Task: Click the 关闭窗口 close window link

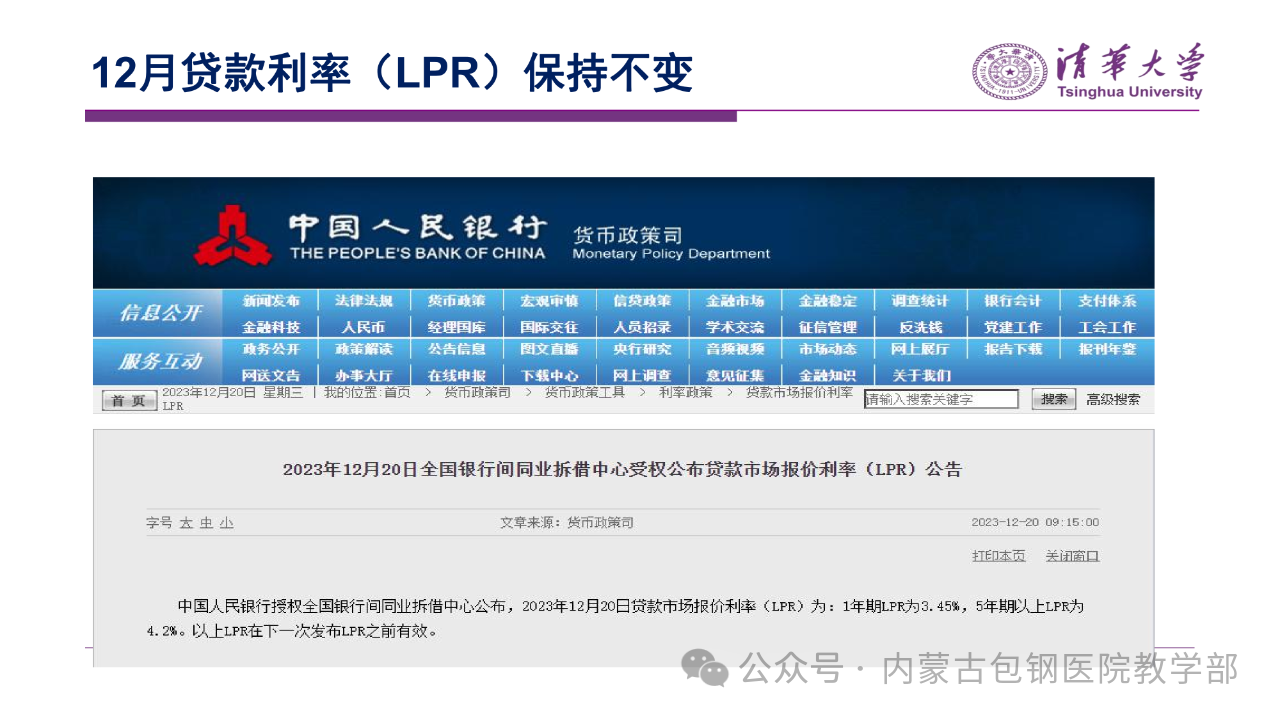Action: (x=1072, y=556)
